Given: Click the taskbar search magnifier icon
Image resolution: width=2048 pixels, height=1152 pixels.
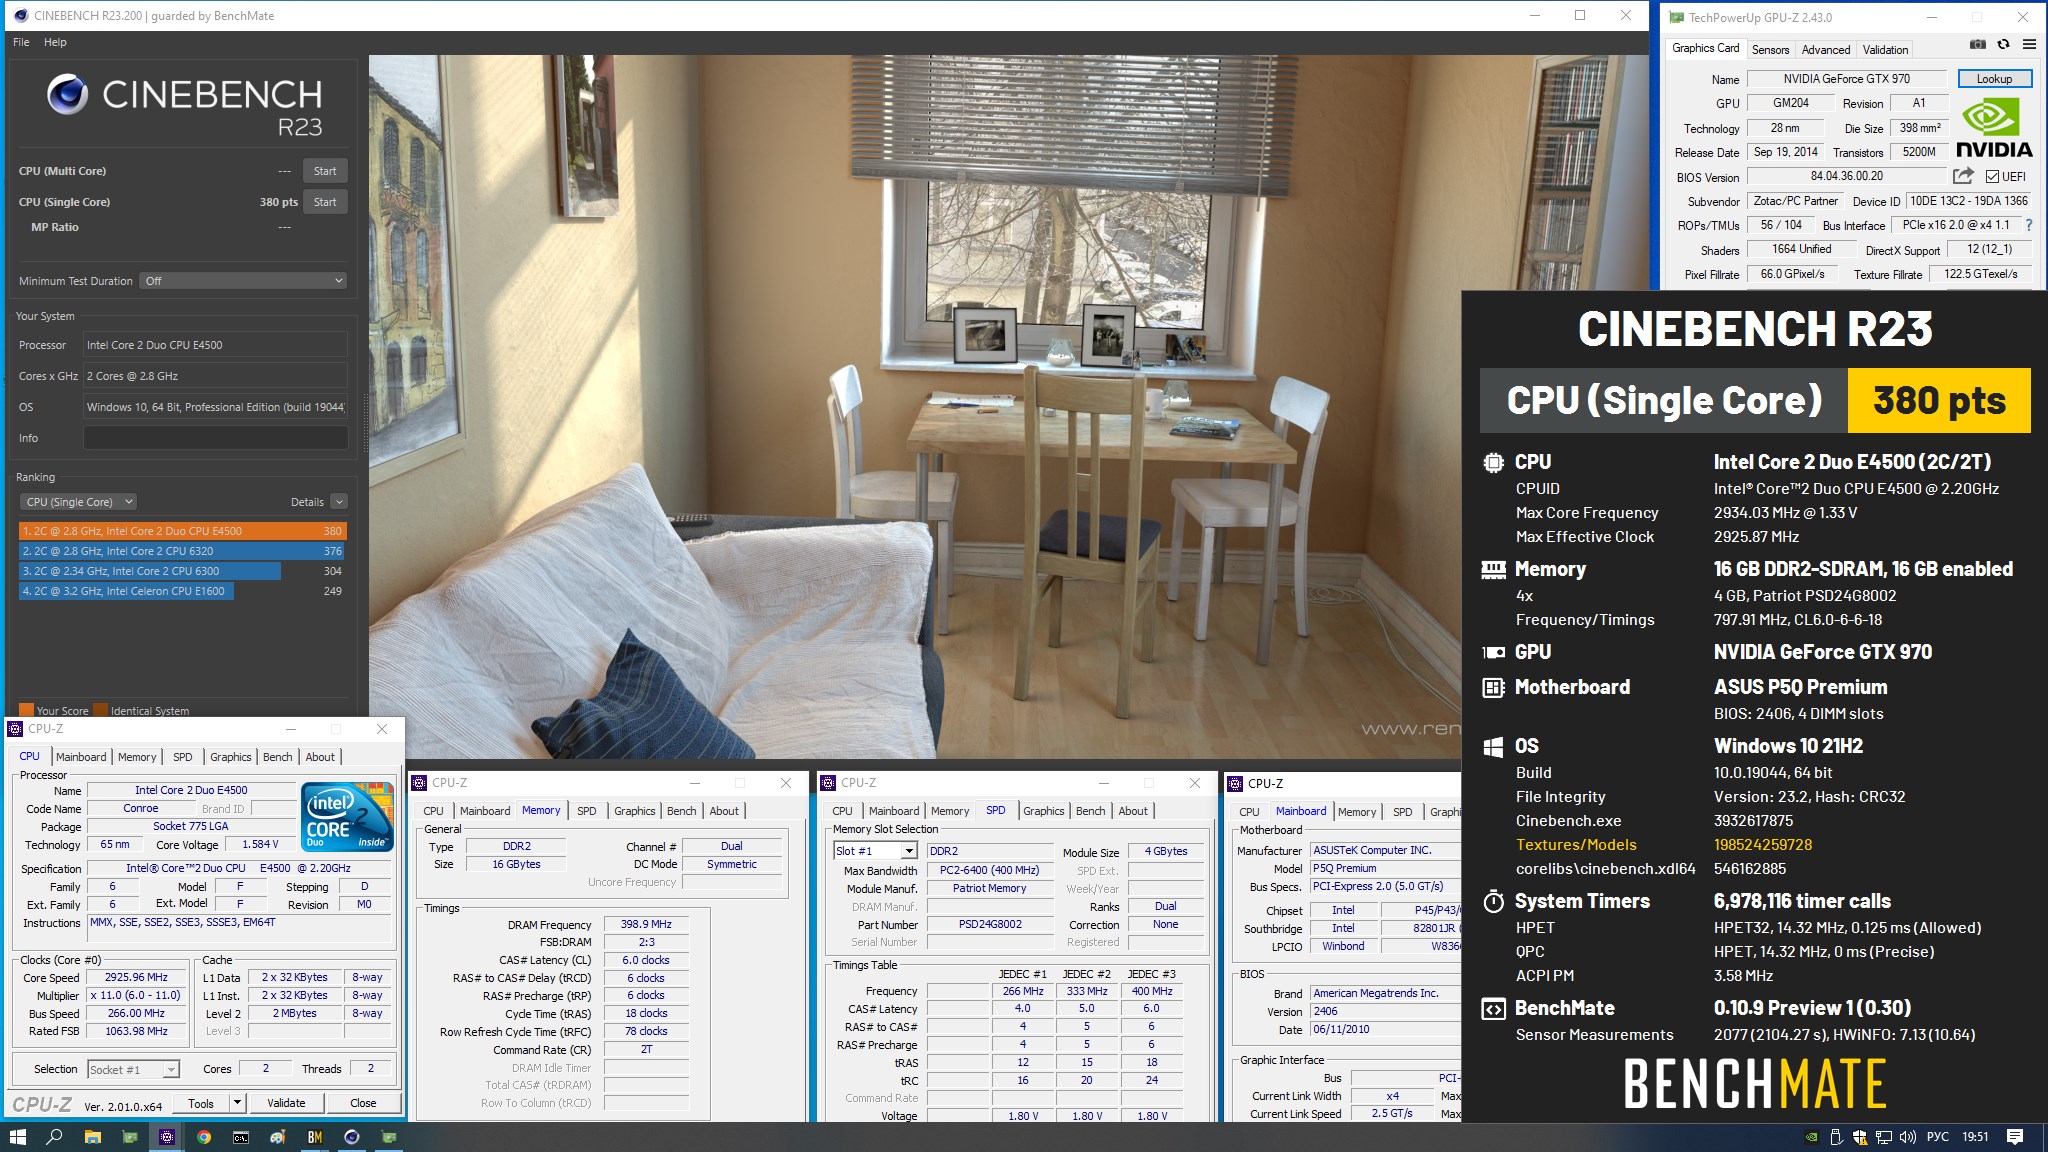Looking at the screenshot, I should click(55, 1137).
